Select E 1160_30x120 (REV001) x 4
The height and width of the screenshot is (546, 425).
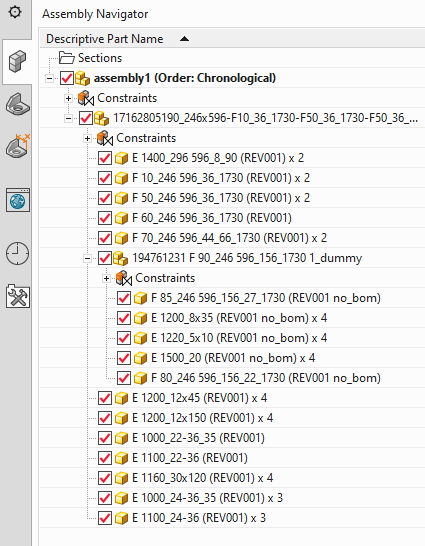pos(203,478)
